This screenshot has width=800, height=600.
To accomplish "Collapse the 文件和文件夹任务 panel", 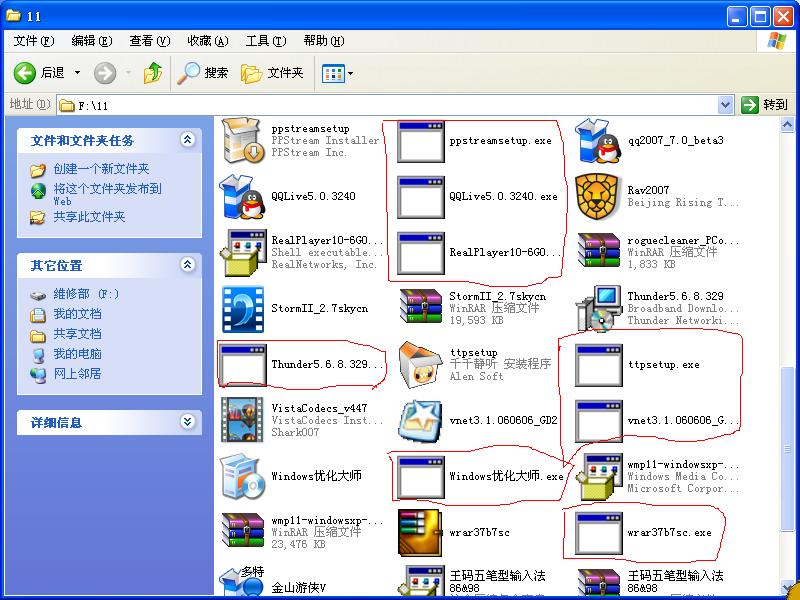I will (188, 140).
